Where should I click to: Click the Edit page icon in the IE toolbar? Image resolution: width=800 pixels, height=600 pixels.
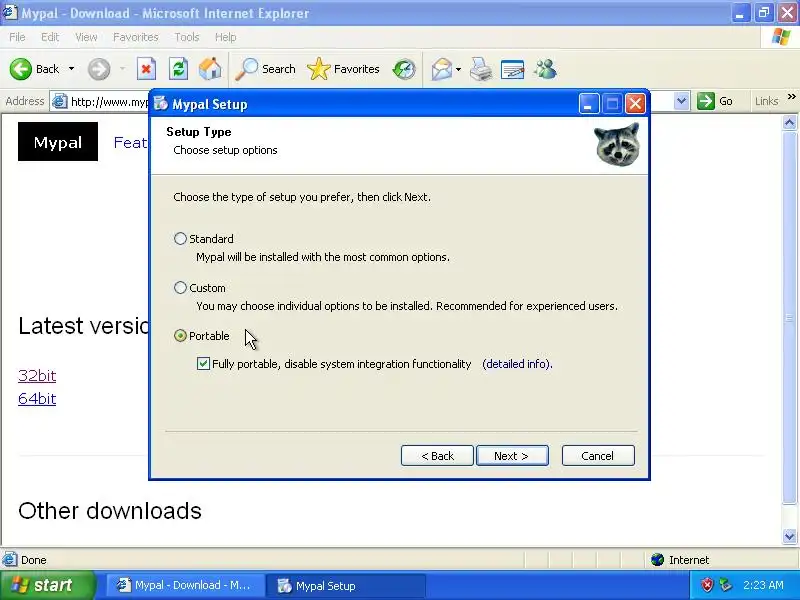[513, 69]
